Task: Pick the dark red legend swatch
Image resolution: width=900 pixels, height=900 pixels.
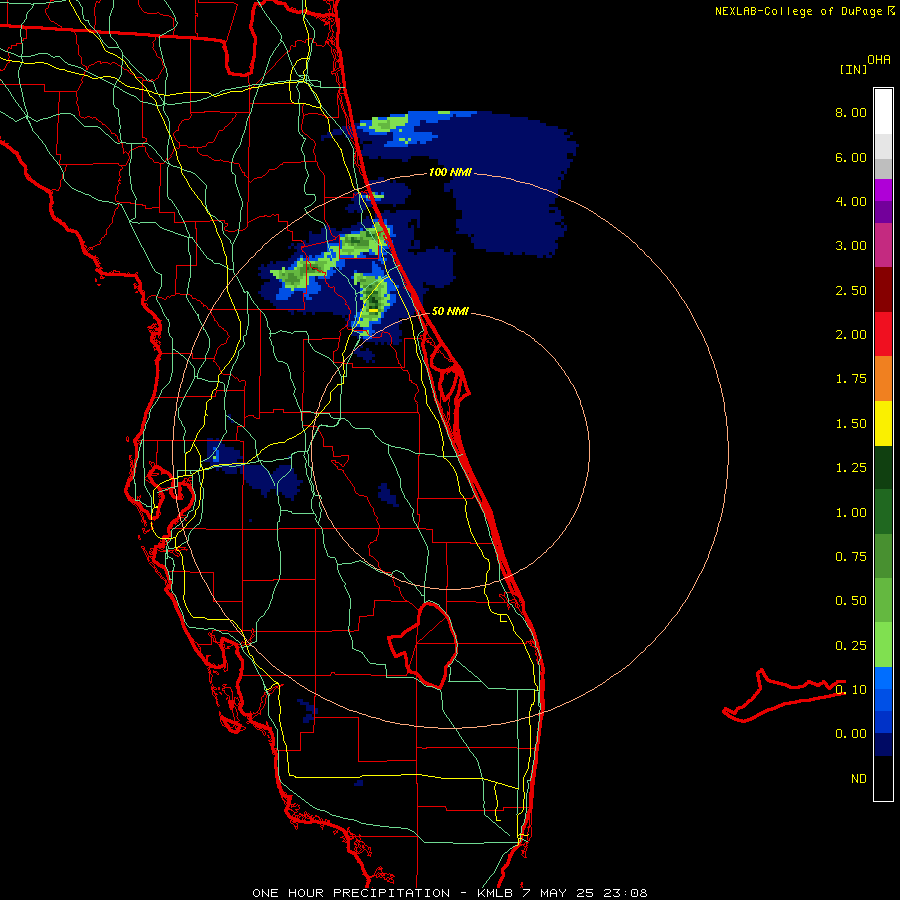Action: (x=883, y=290)
